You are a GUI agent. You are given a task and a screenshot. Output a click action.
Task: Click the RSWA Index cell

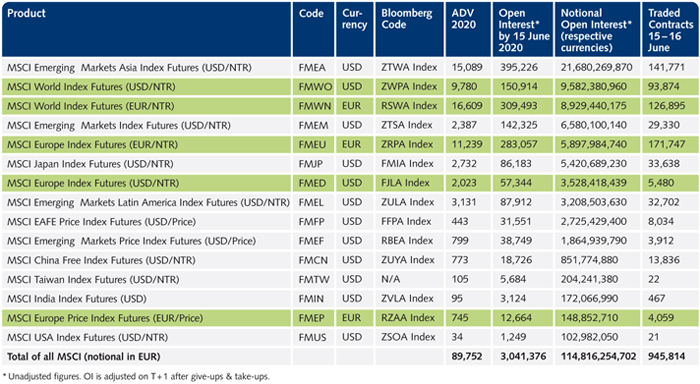coord(409,106)
